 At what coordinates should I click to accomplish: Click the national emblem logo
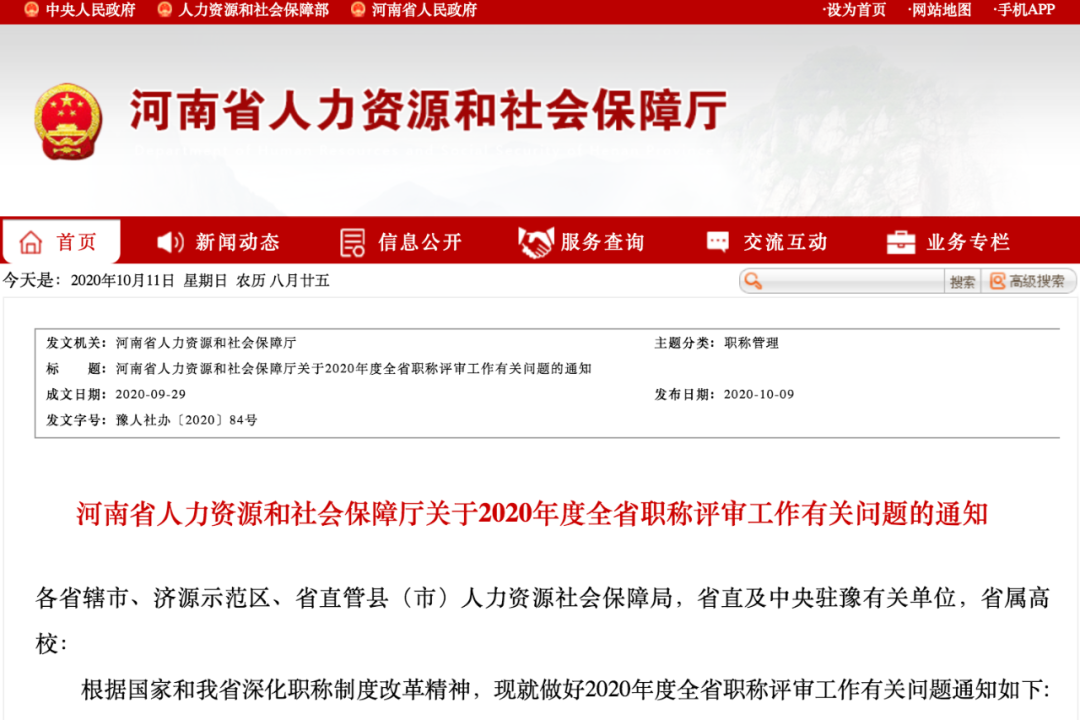pyautogui.click(x=68, y=121)
